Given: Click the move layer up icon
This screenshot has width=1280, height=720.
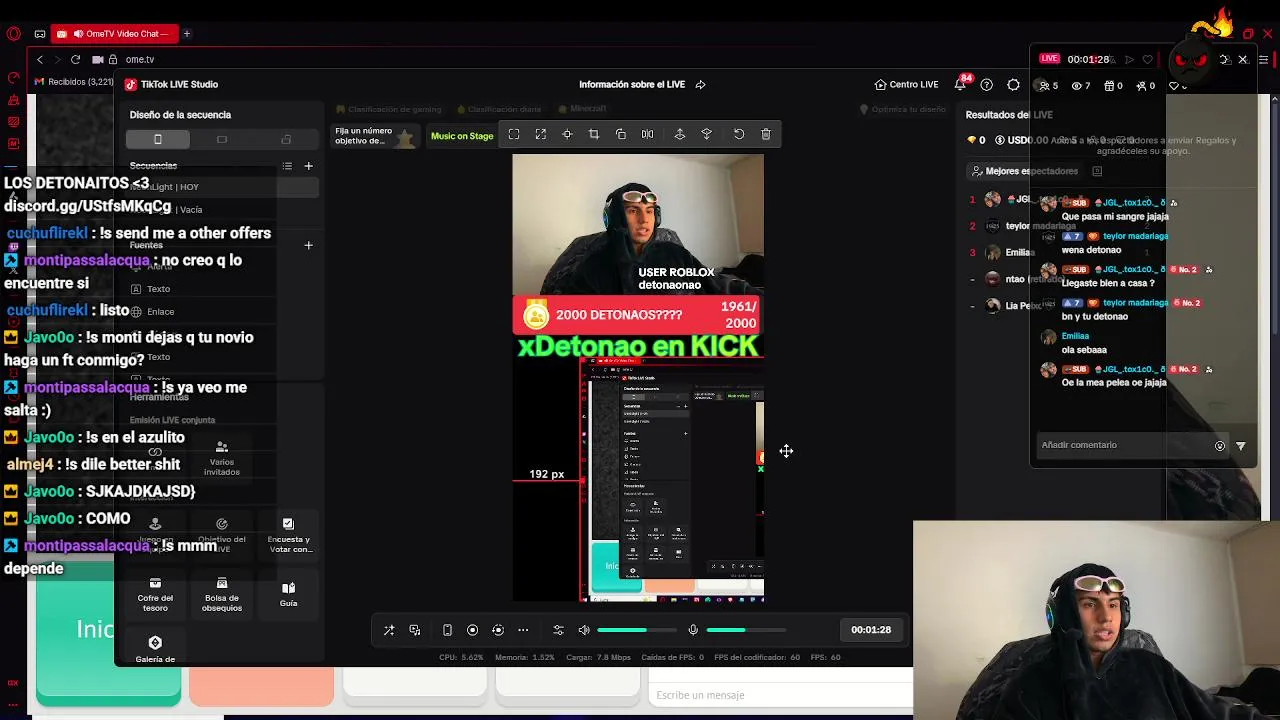Looking at the screenshot, I should tap(680, 134).
